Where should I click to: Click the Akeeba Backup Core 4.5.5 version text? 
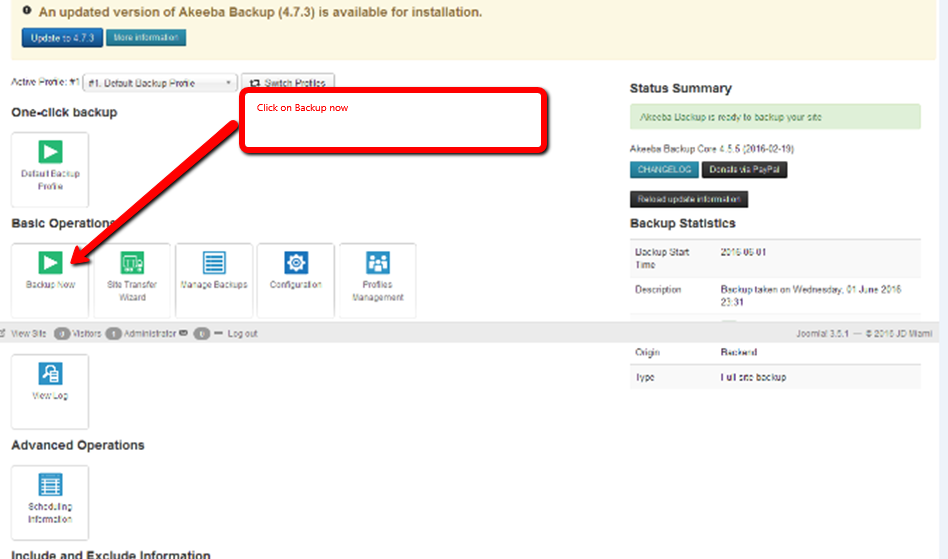pyautogui.click(x=712, y=149)
